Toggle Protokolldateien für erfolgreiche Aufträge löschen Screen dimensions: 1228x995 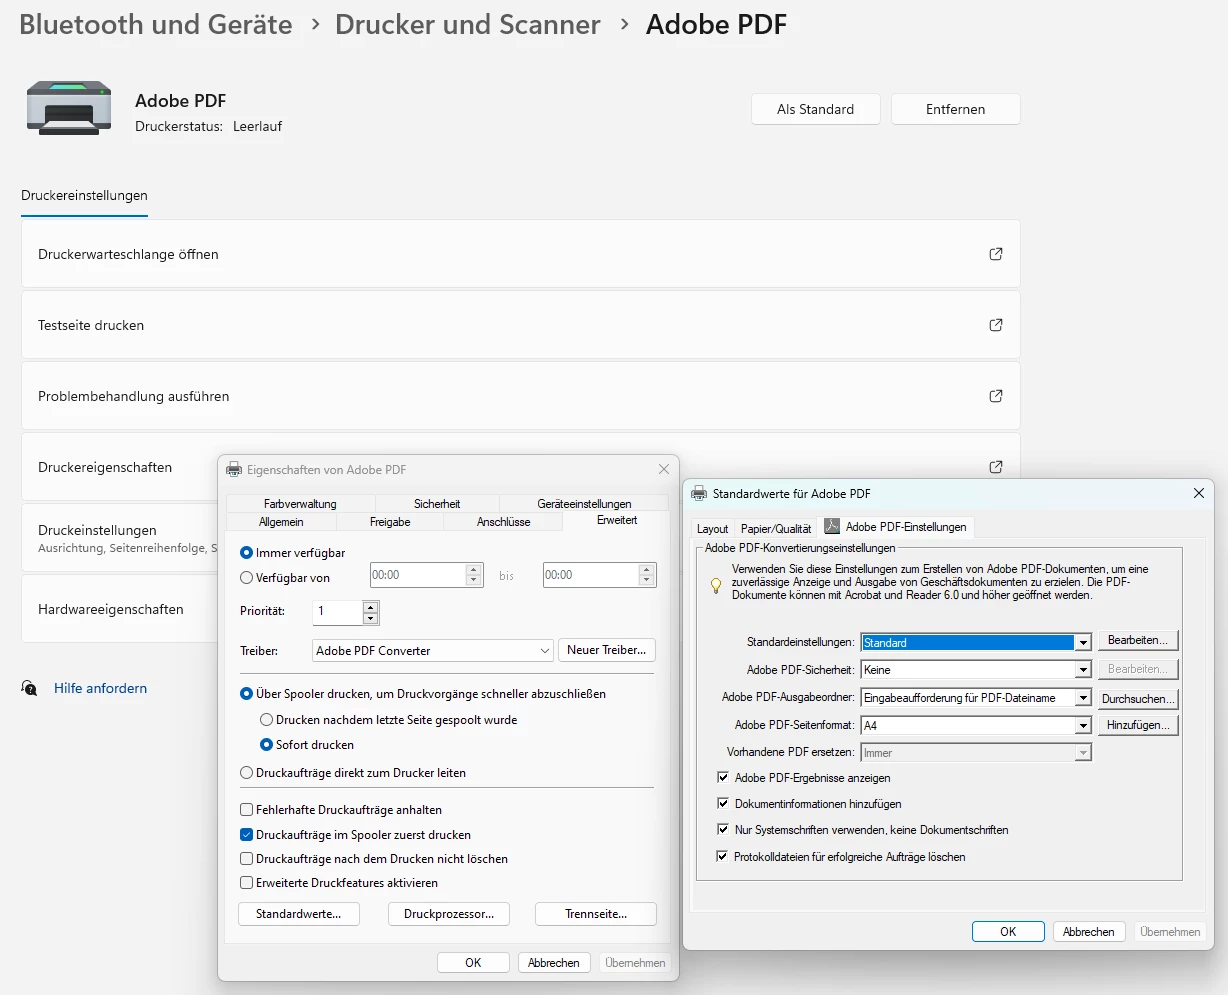(723, 856)
